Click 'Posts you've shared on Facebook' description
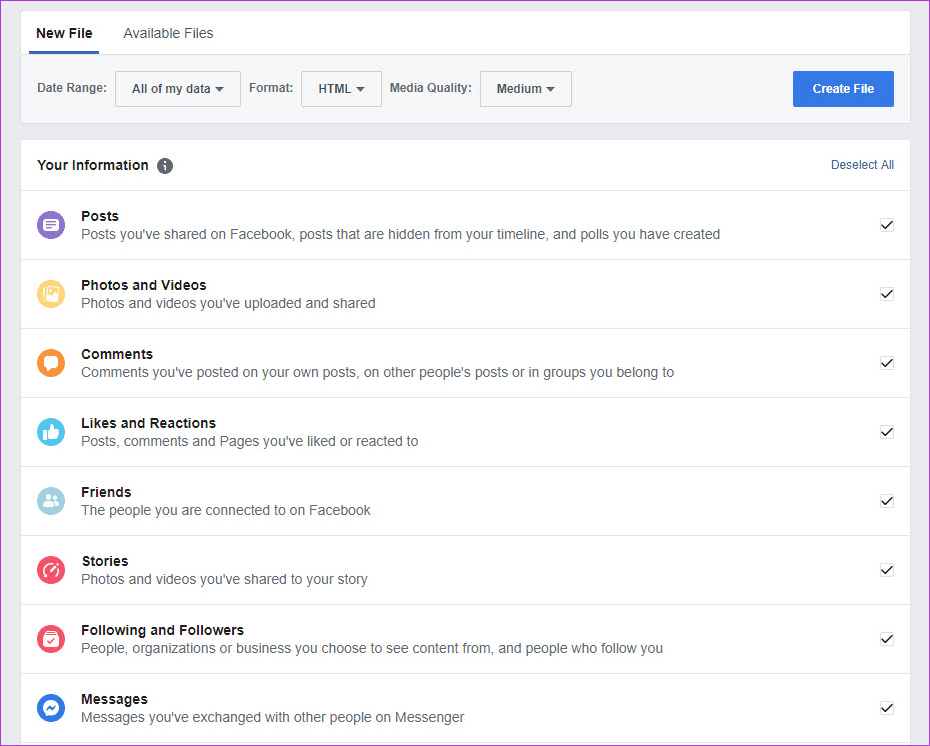 coord(400,234)
